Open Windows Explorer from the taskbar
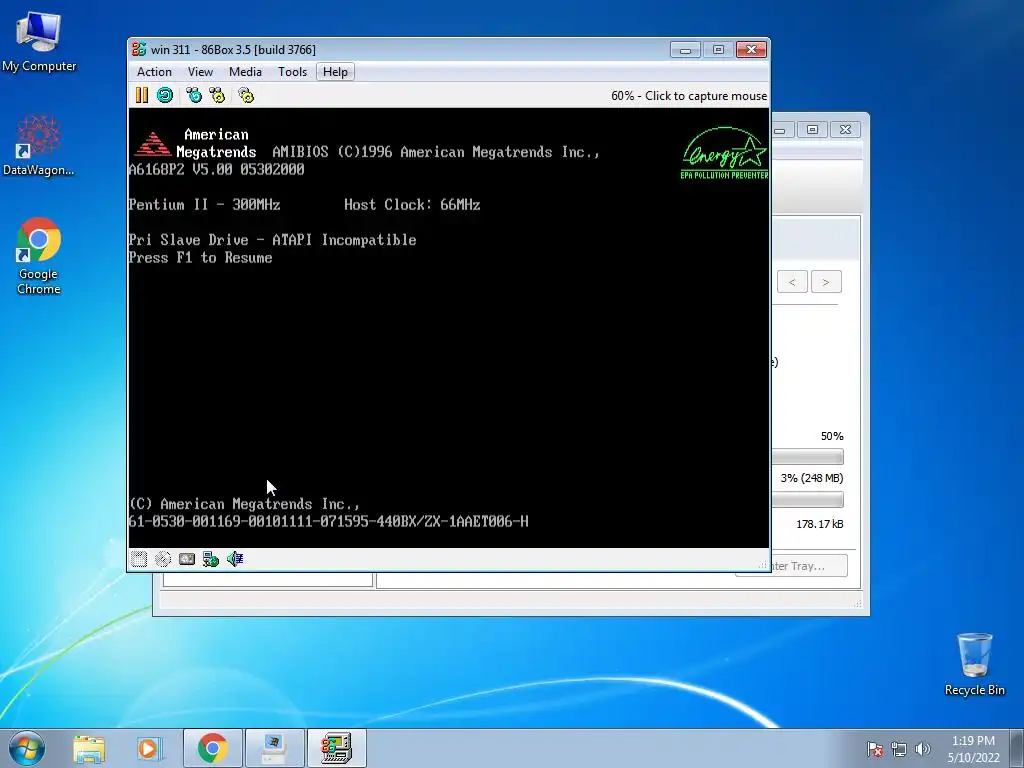This screenshot has height=768, width=1024. pos(89,748)
